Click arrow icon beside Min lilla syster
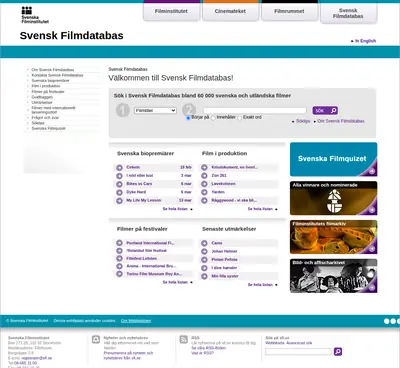Image resolution: width=400 pixels, height=368 pixels. (204, 276)
